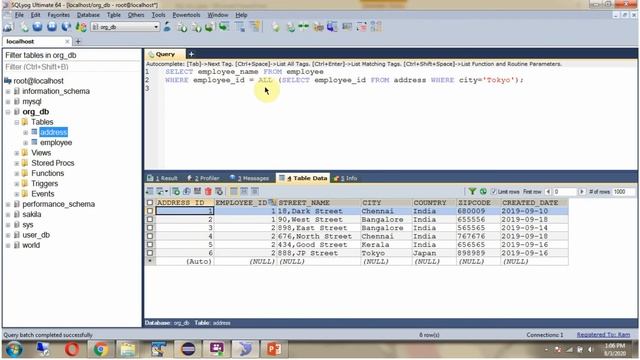This screenshot has height=360, width=640.
Task: Click the icon beside EMPLOYE_ID column header
Action: pyautogui.click(x=272, y=202)
